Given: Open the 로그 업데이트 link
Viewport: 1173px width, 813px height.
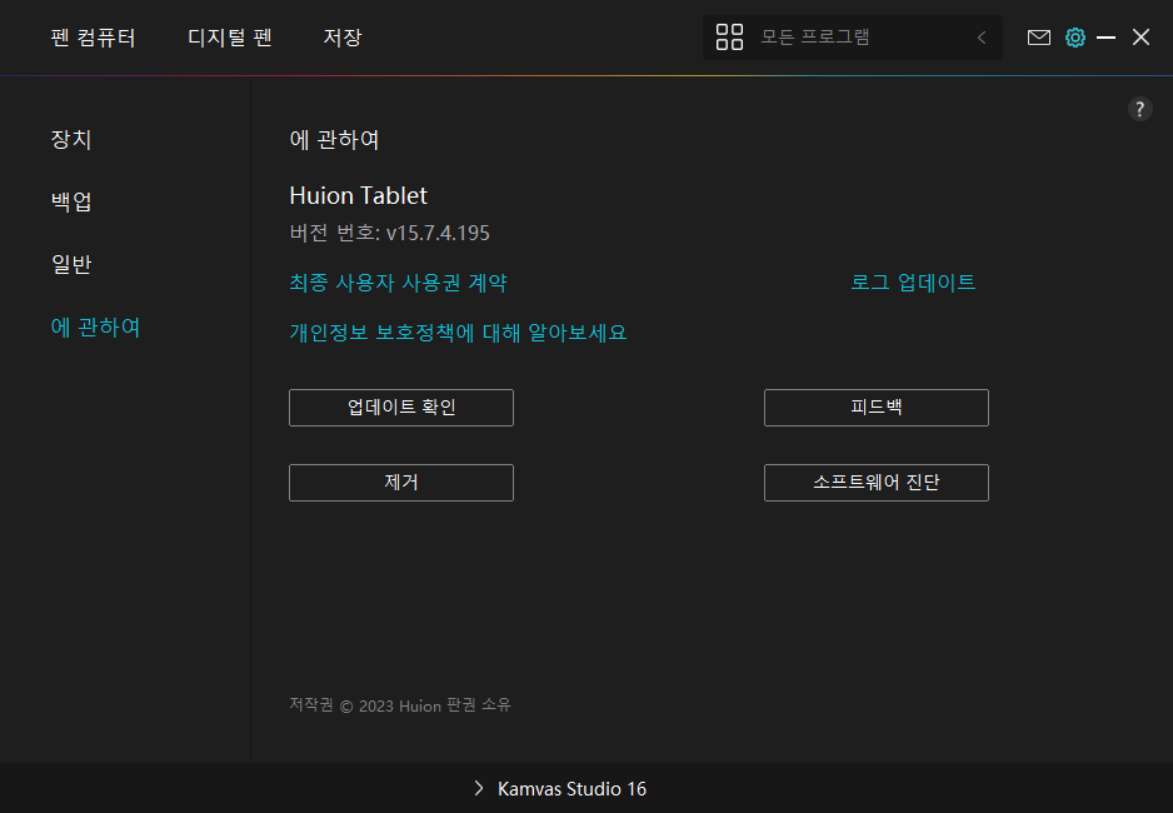Looking at the screenshot, I should point(913,282).
